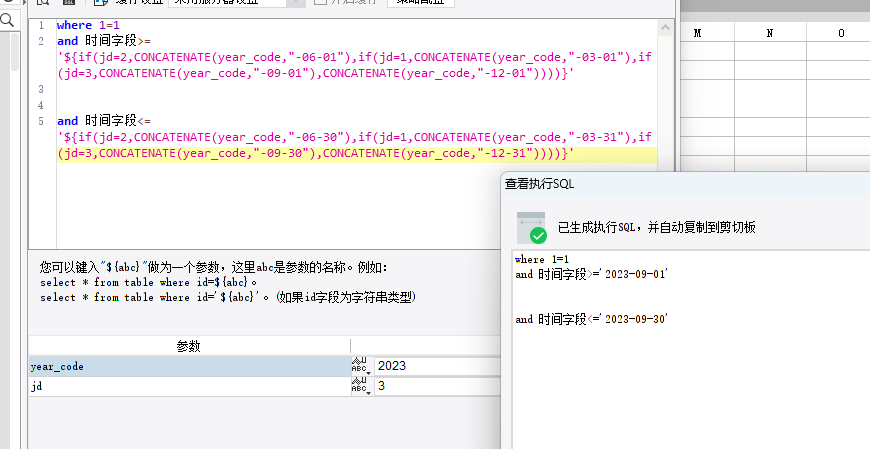The height and width of the screenshot is (449, 870).
Task: Click 'where 1=1' in the generated SQL result
Action: (542, 259)
